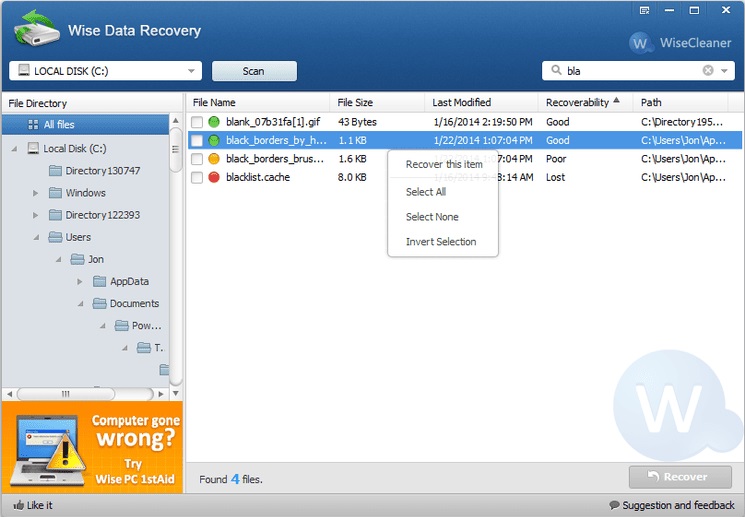The width and height of the screenshot is (745, 517).
Task: Click the magnifier icon in search box
Action: pyautogui.click(x=554, y=71)
